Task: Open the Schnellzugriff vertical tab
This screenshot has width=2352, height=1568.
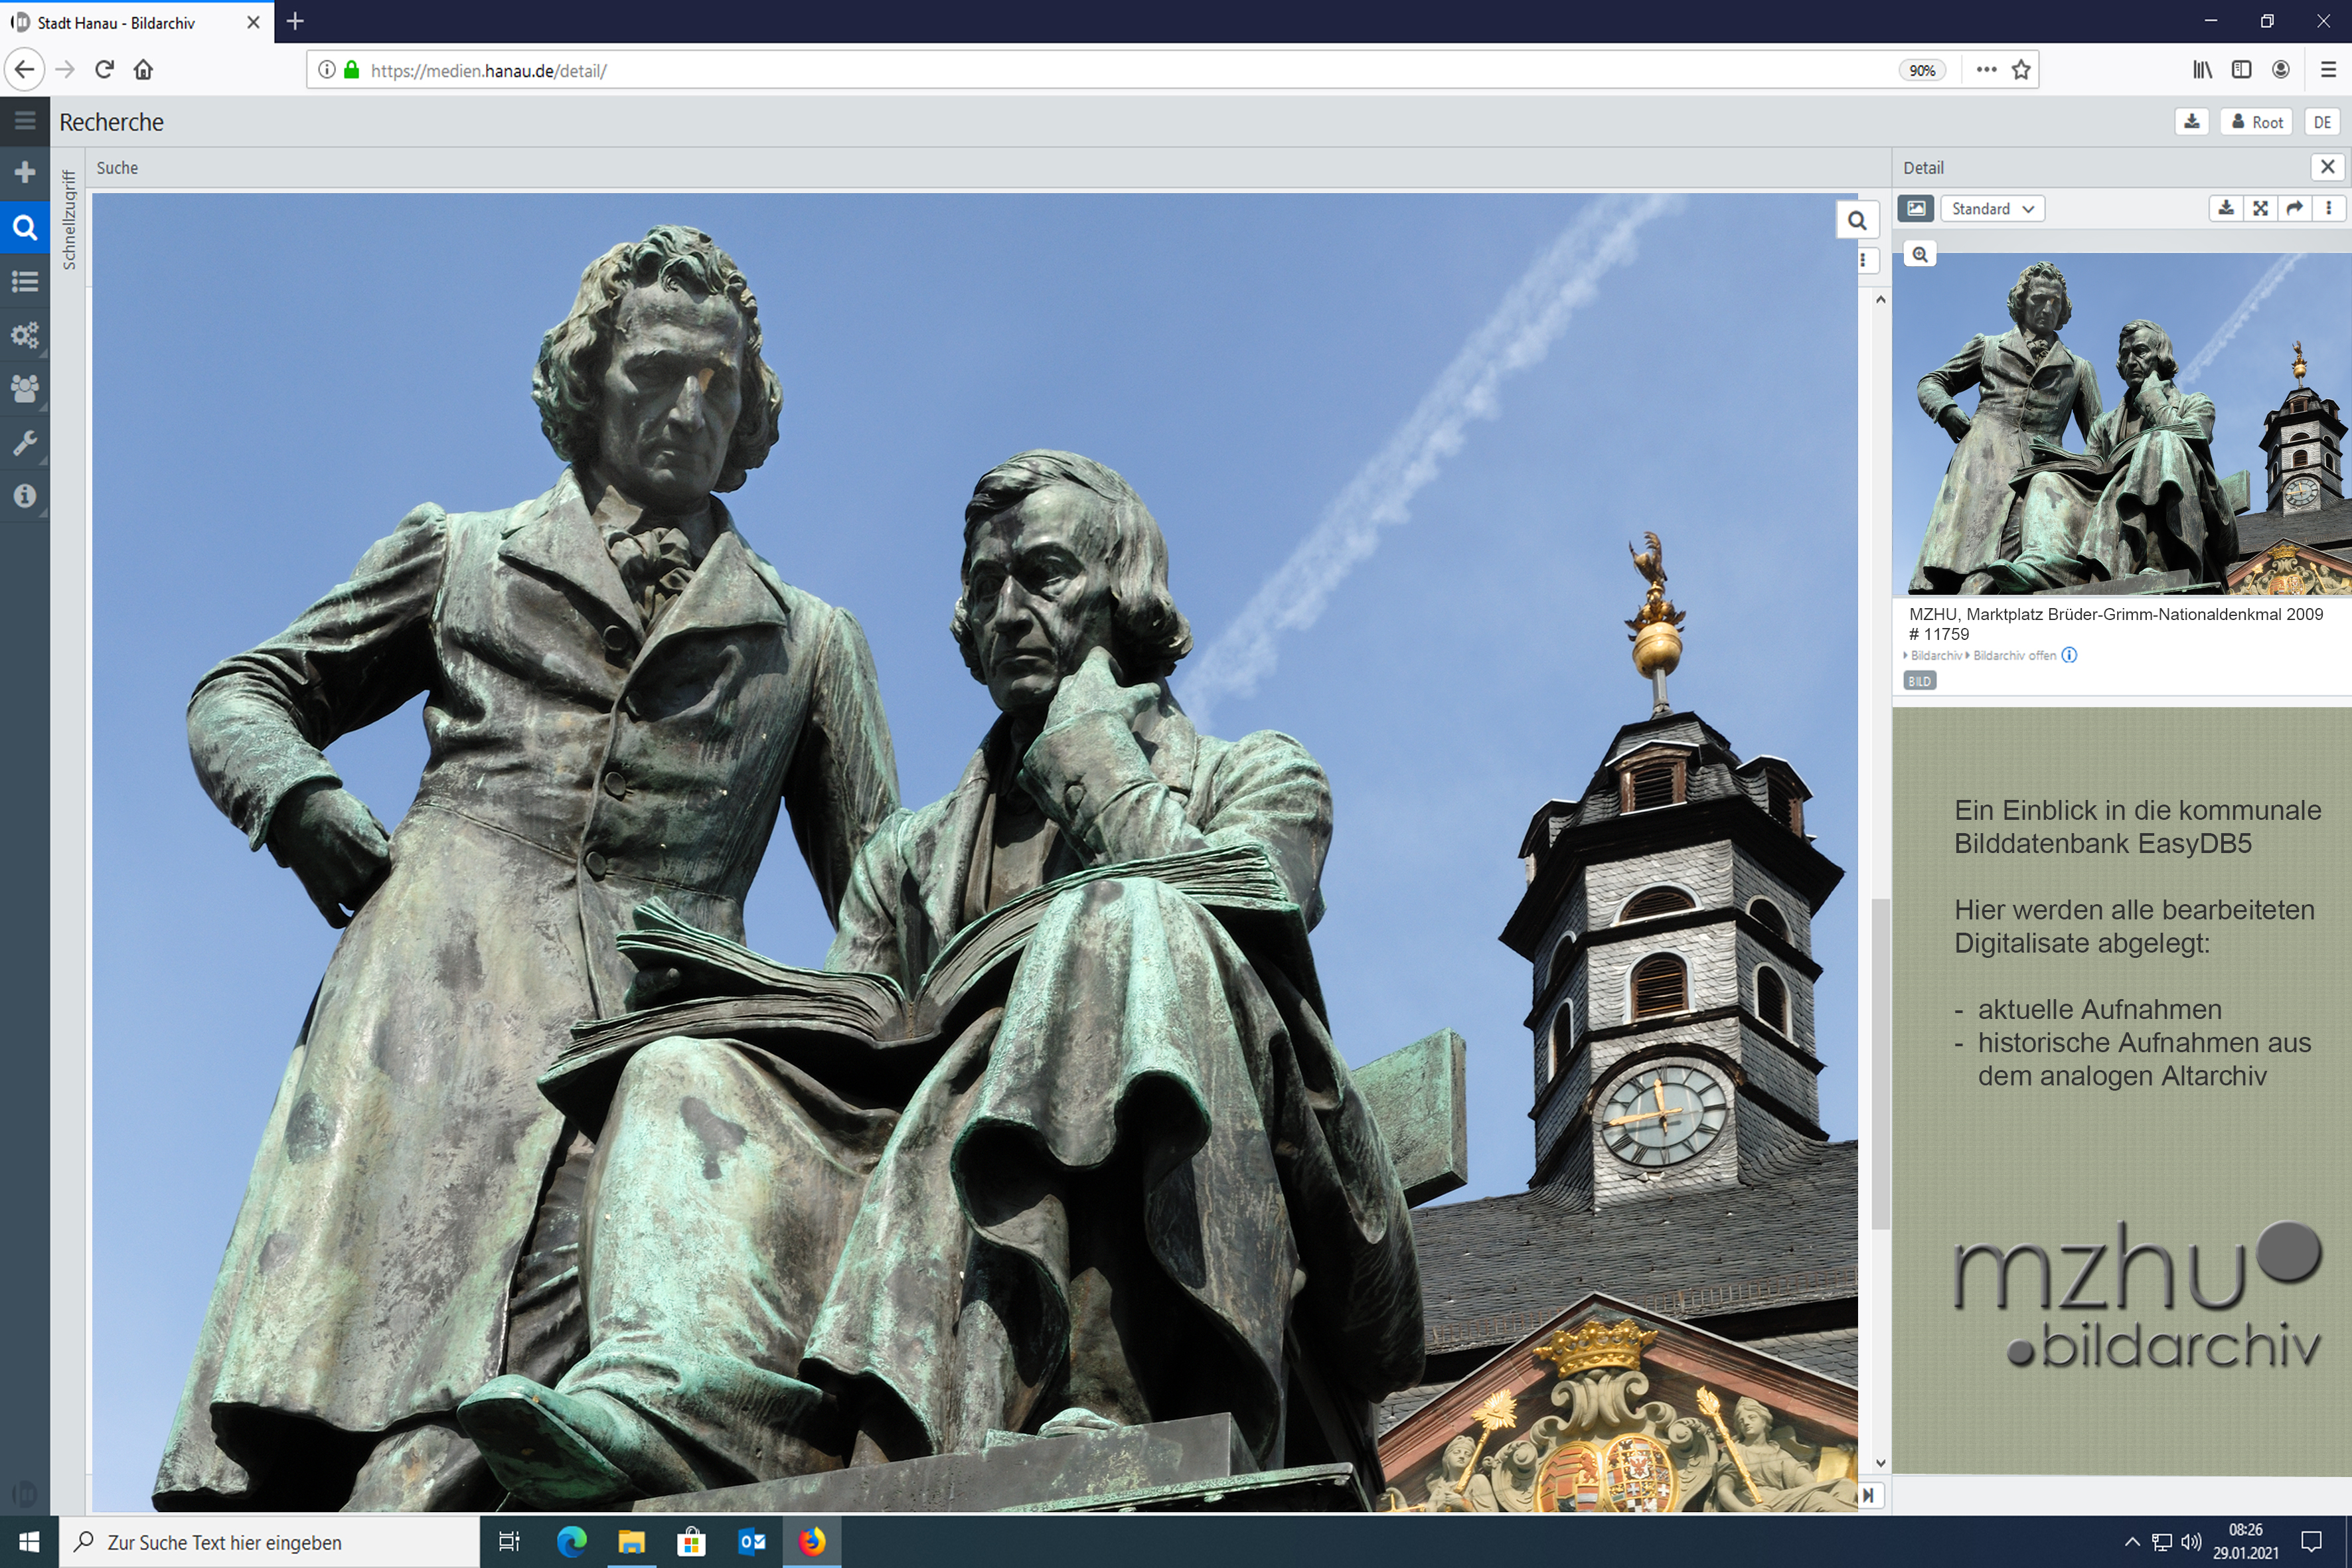Action: click(x=69, y=220)
